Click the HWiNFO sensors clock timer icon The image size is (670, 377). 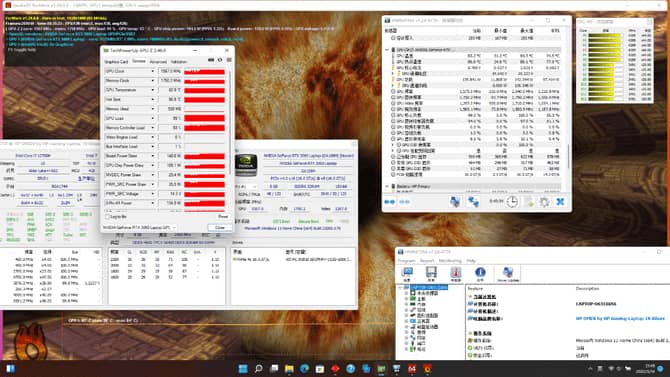click(512, 201)
